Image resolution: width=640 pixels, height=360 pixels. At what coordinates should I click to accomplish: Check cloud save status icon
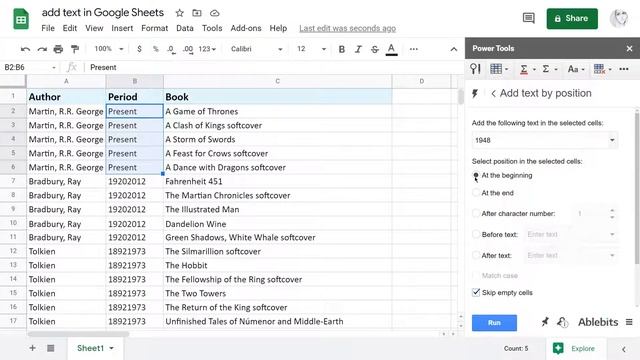pyautogui.click(x=215, y=13)
